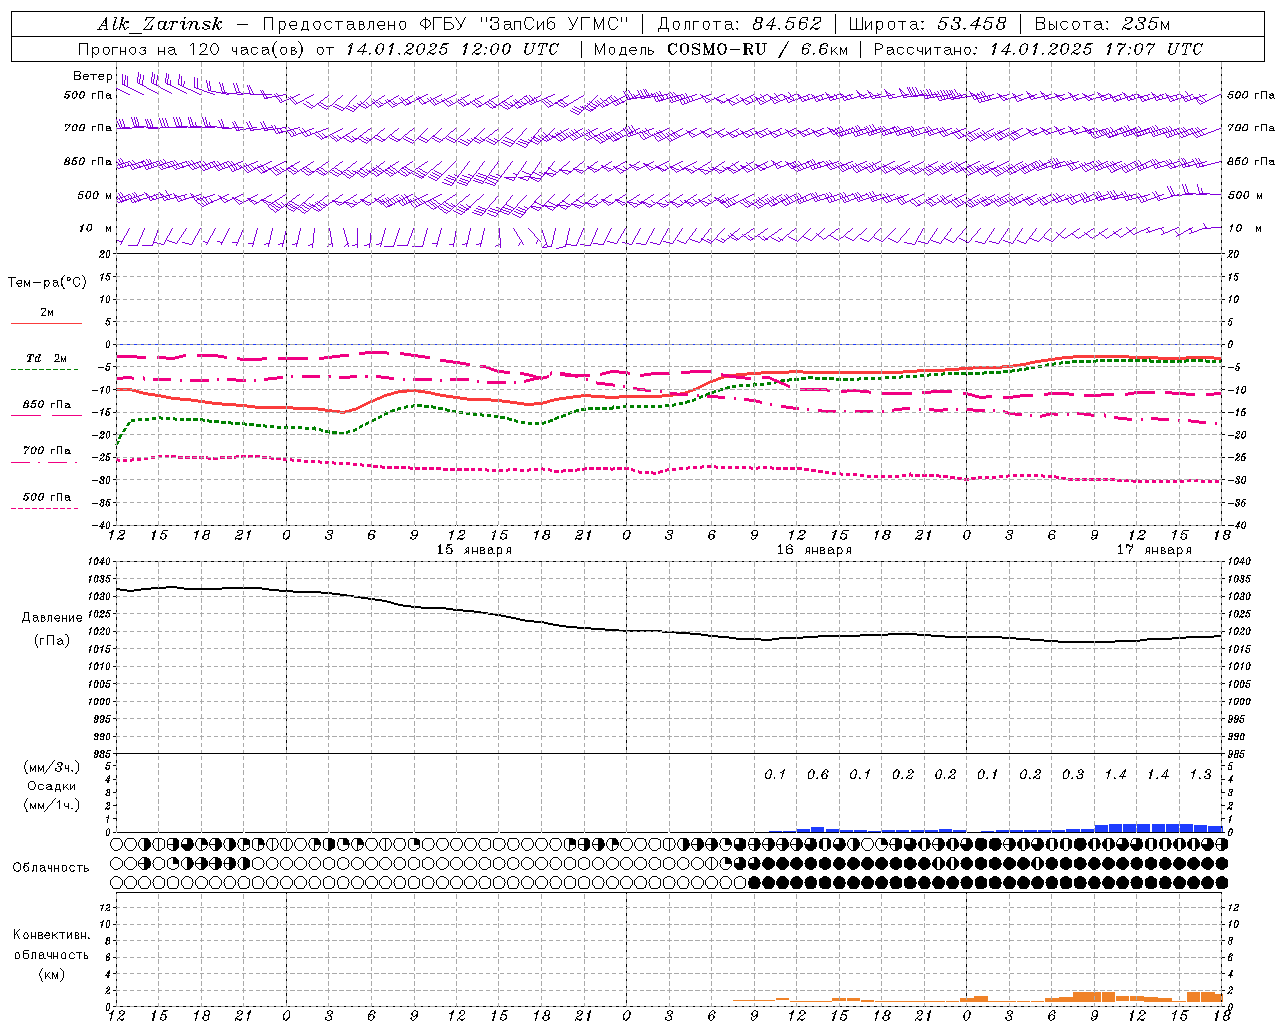Click the station name Alk_Zarinsk in the header
The height and width of the screenshot is (1024, 1280).
tap(160, 24)
